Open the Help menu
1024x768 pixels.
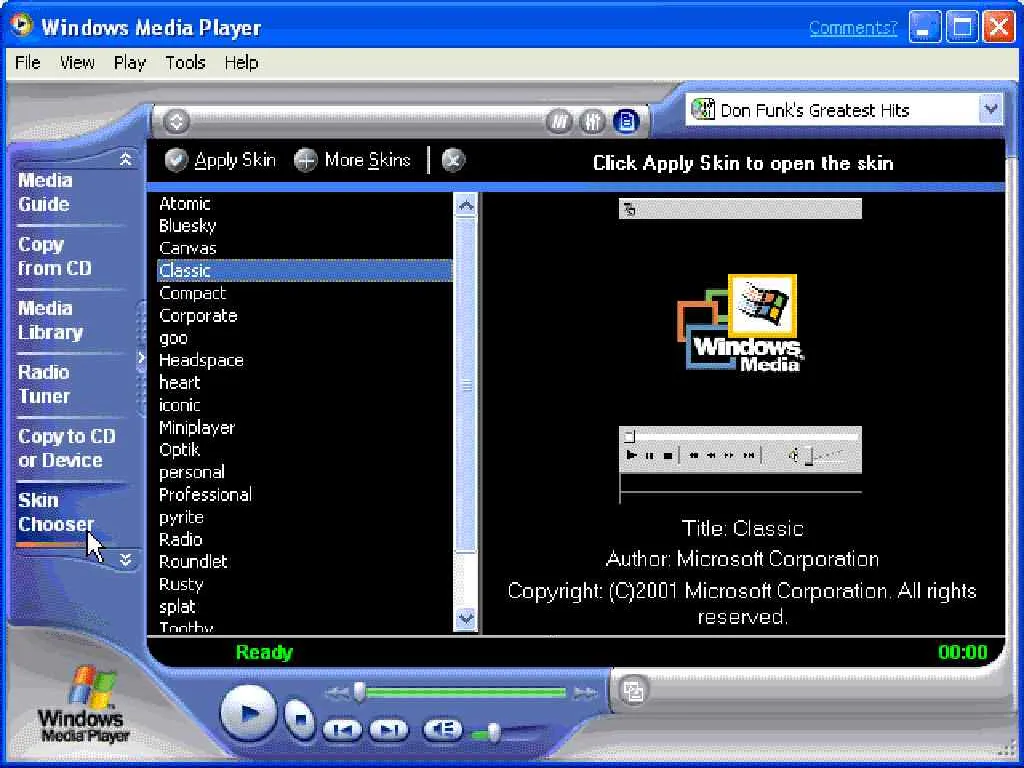[x=242, y=63]
